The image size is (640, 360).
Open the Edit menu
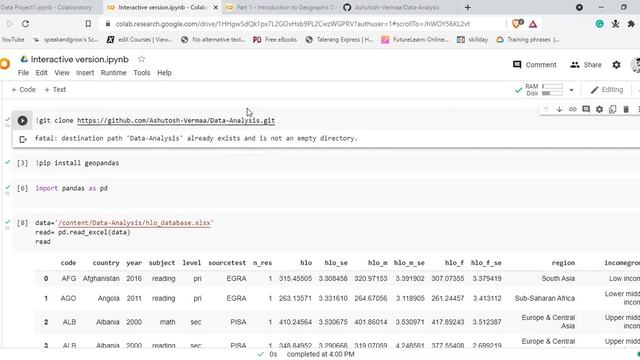pos(41,73)
